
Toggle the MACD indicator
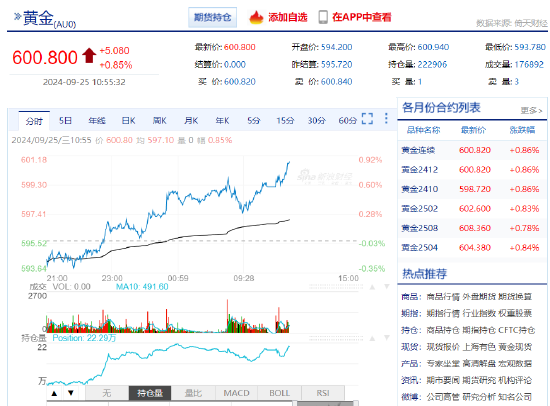236,393
